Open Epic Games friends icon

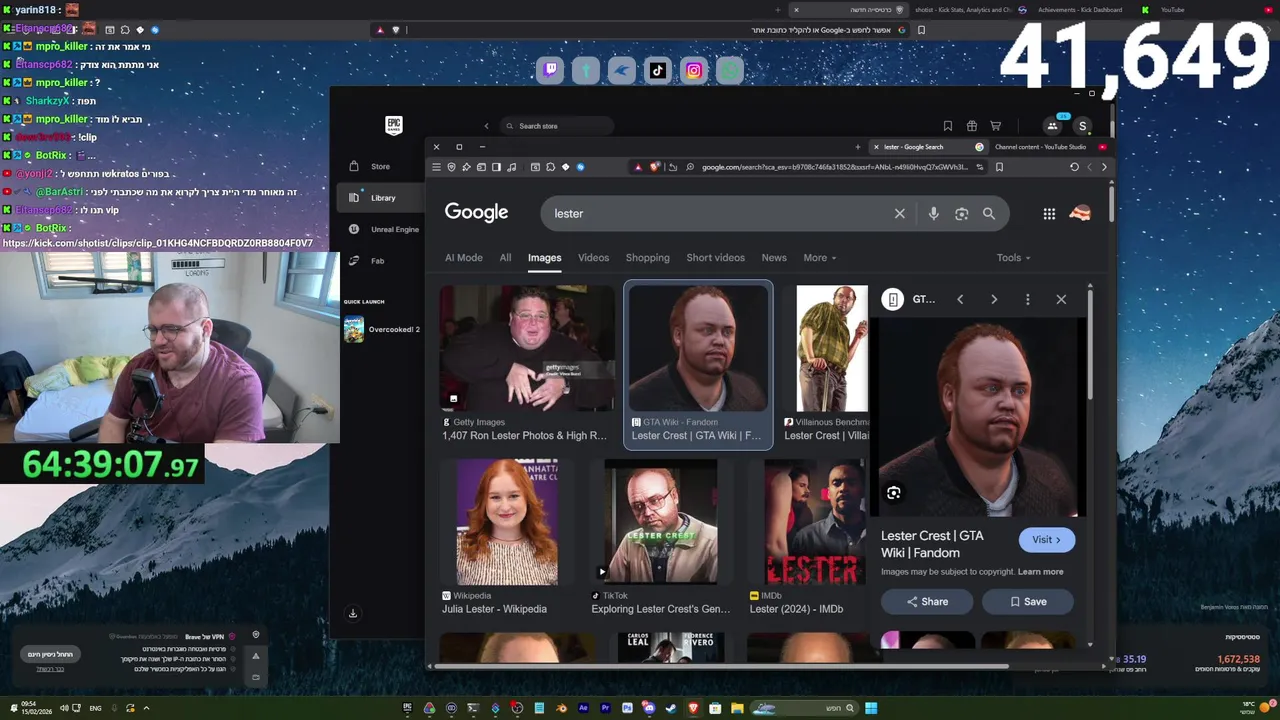(x=1052, y=126)
